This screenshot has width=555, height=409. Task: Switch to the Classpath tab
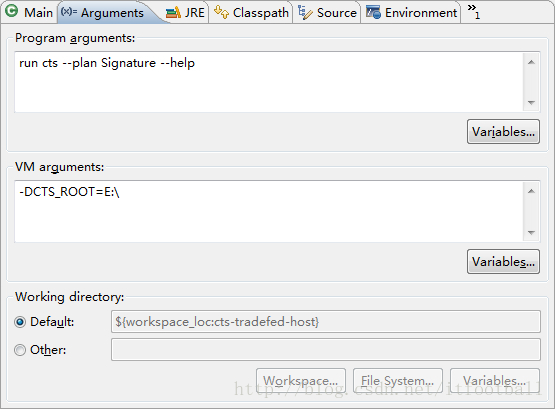tap(251, 13)
